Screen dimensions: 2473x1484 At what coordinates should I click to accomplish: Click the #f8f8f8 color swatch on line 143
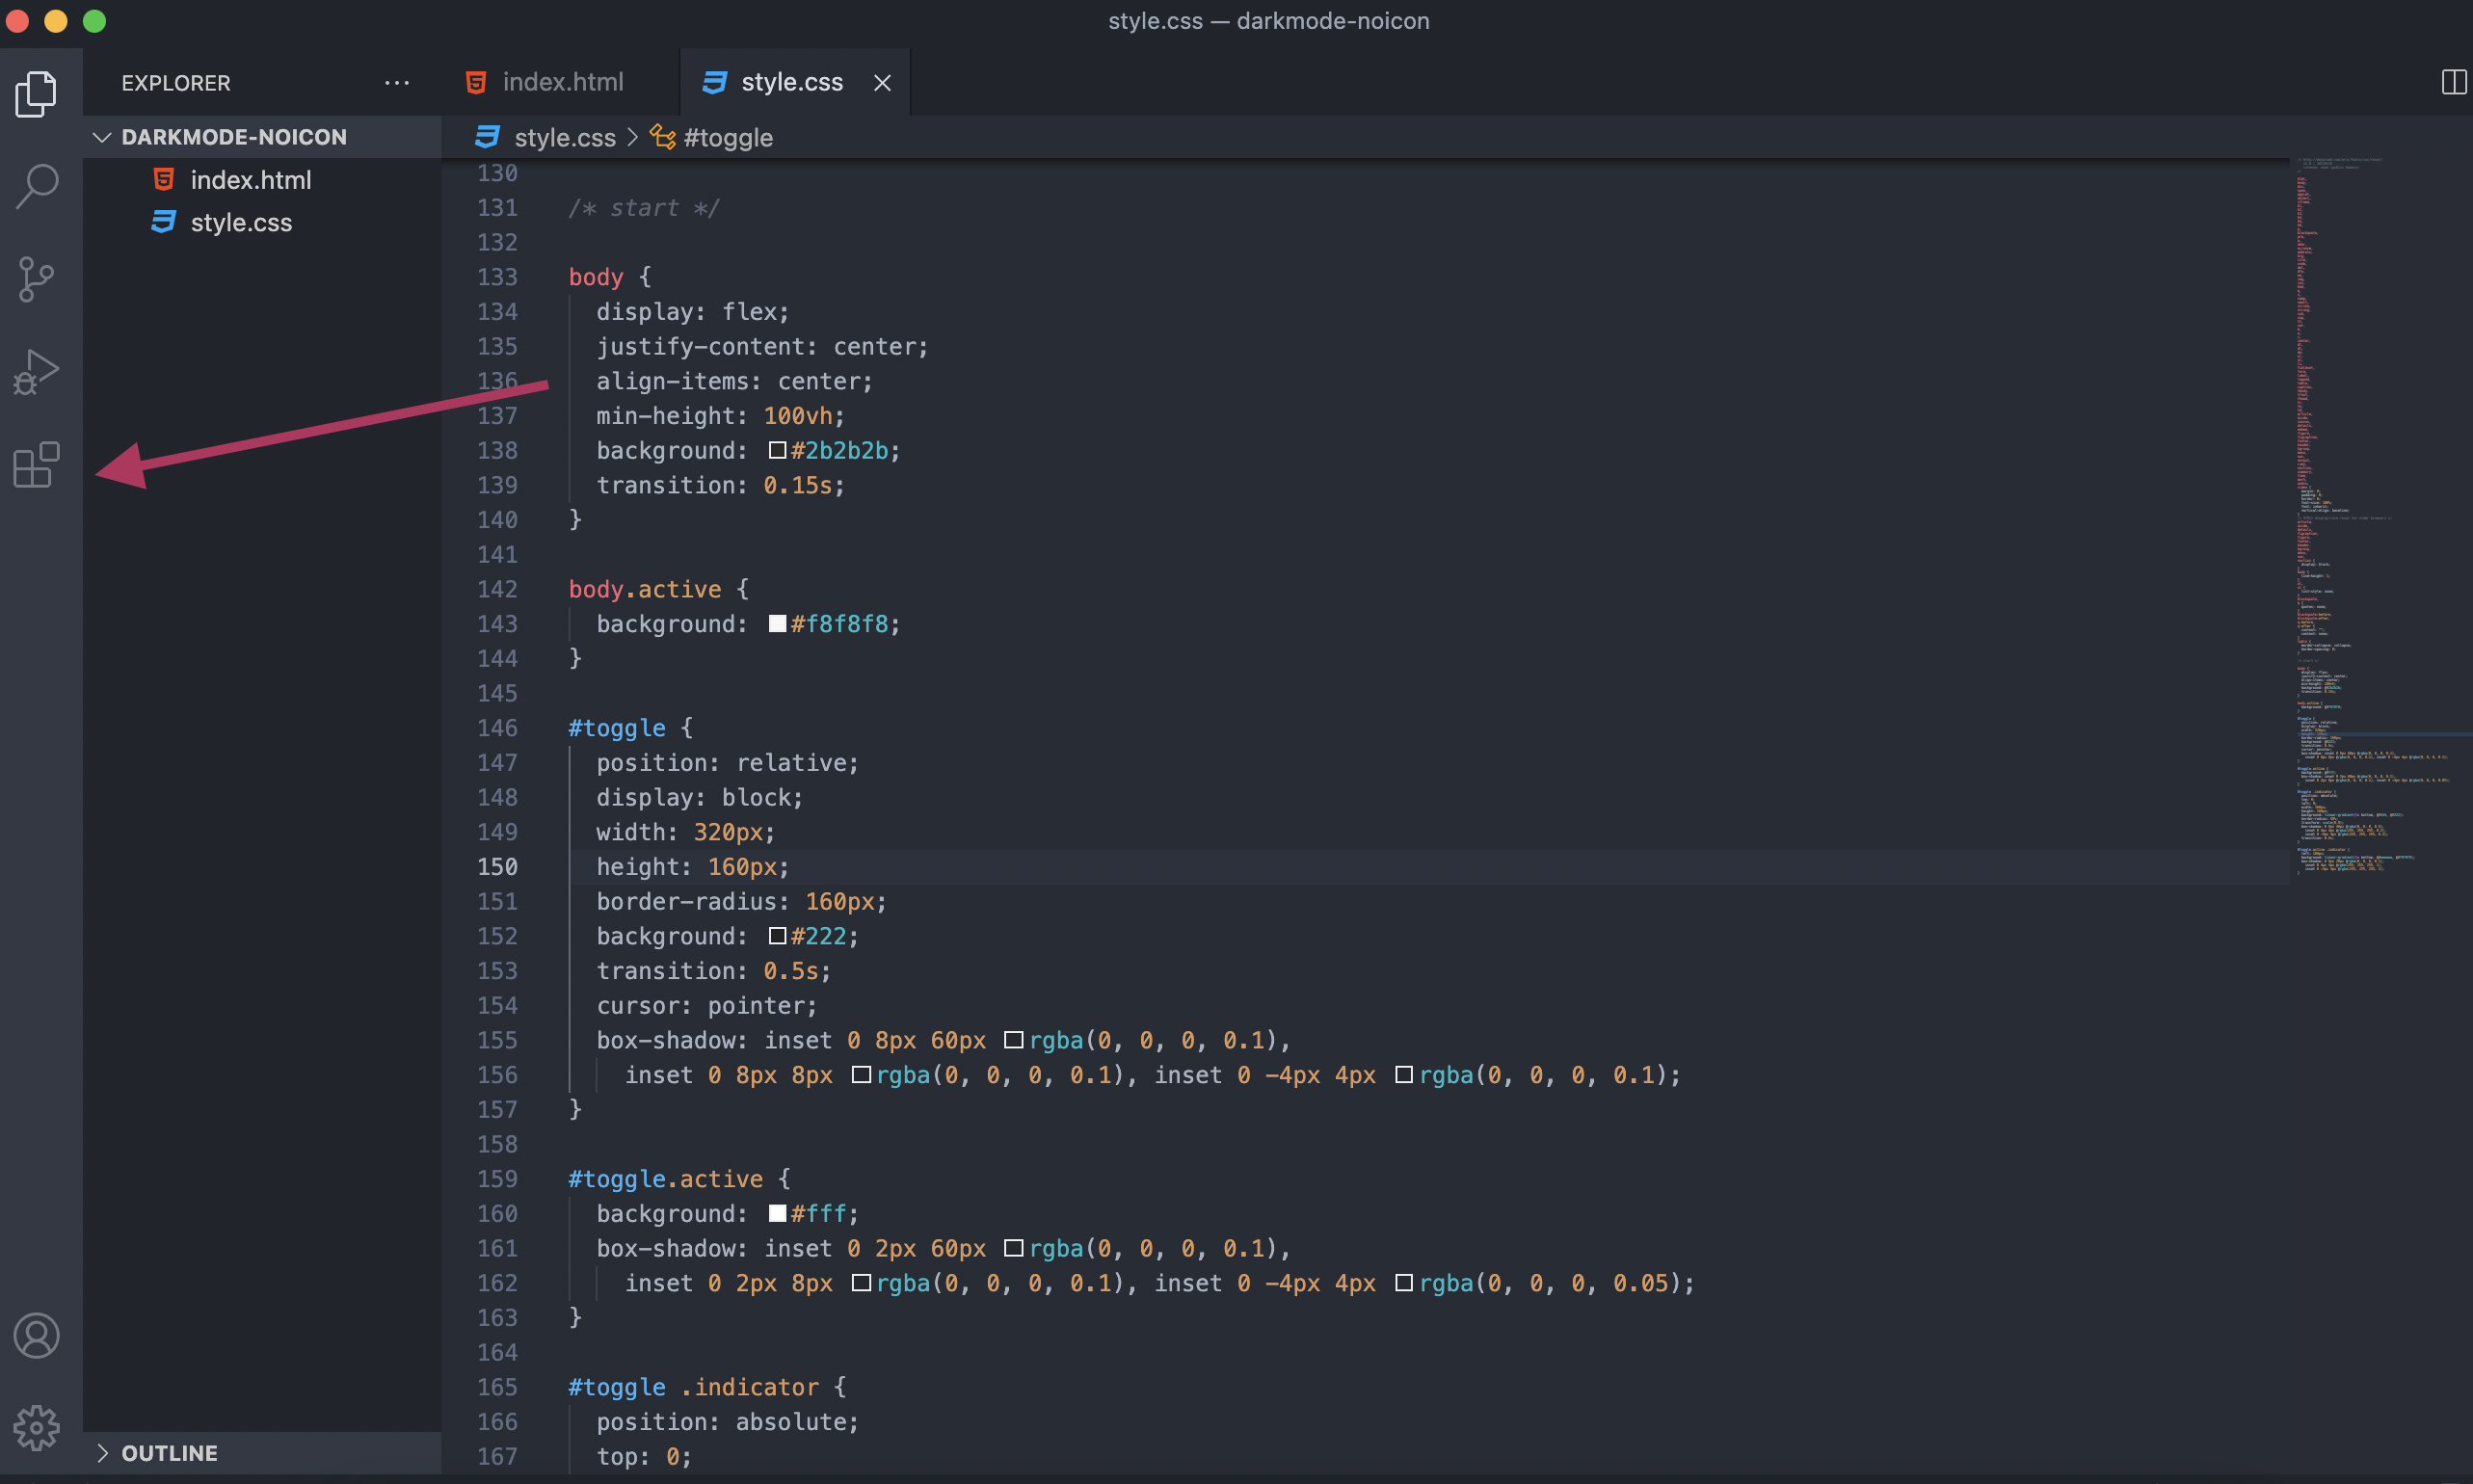pyautogui.click(x=777, y=624)
